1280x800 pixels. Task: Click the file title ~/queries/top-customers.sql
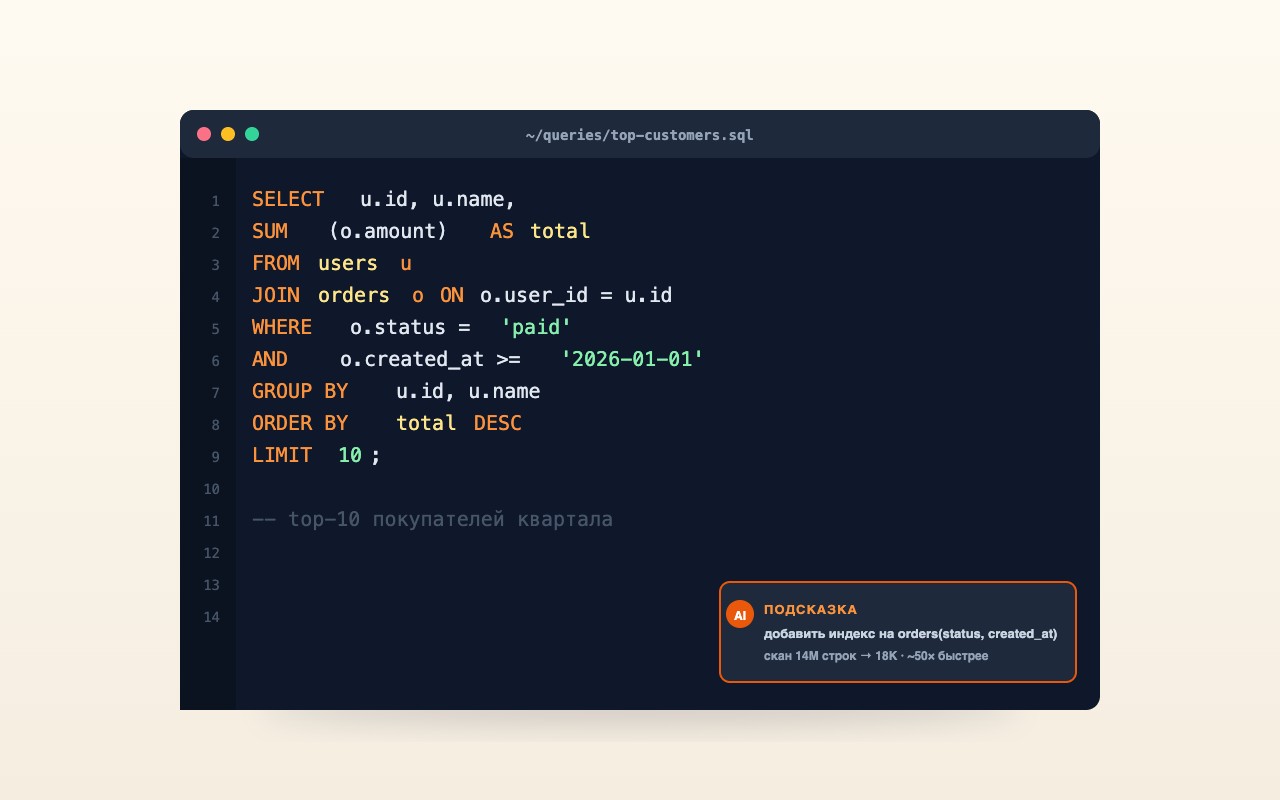(x=640, y=135)
